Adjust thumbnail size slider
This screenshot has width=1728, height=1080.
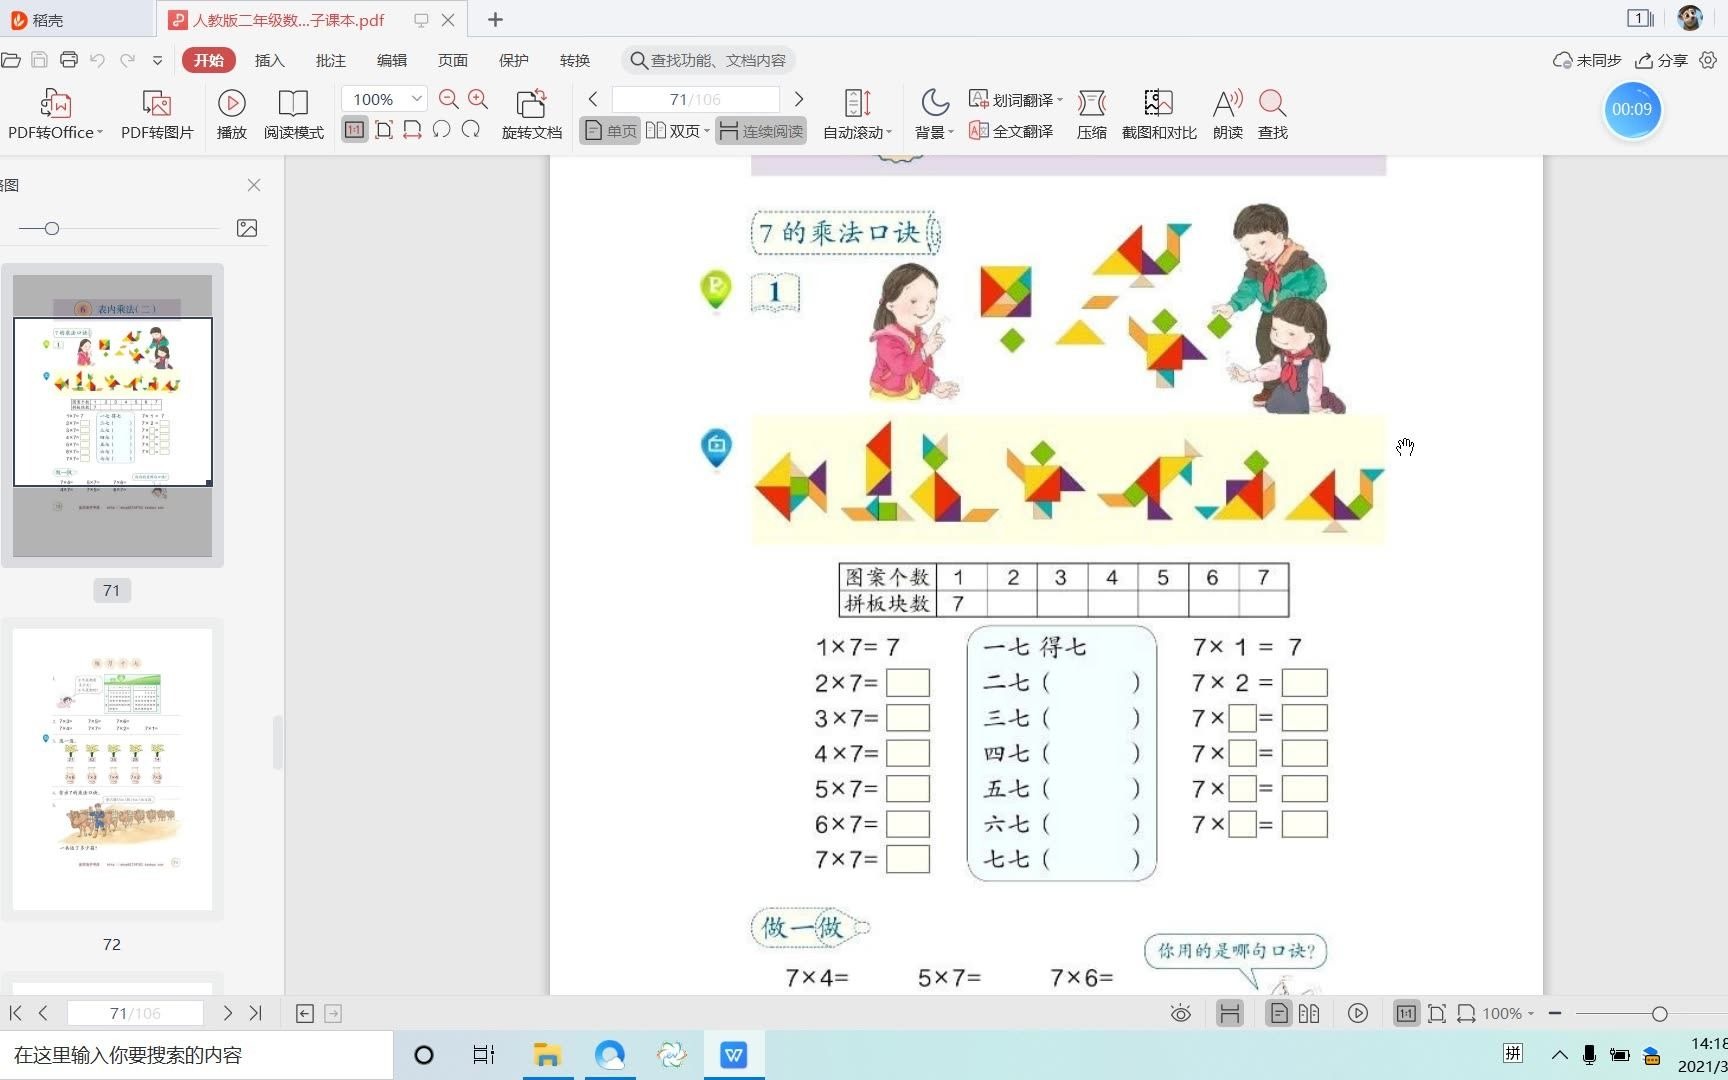(x=52, y=229)
